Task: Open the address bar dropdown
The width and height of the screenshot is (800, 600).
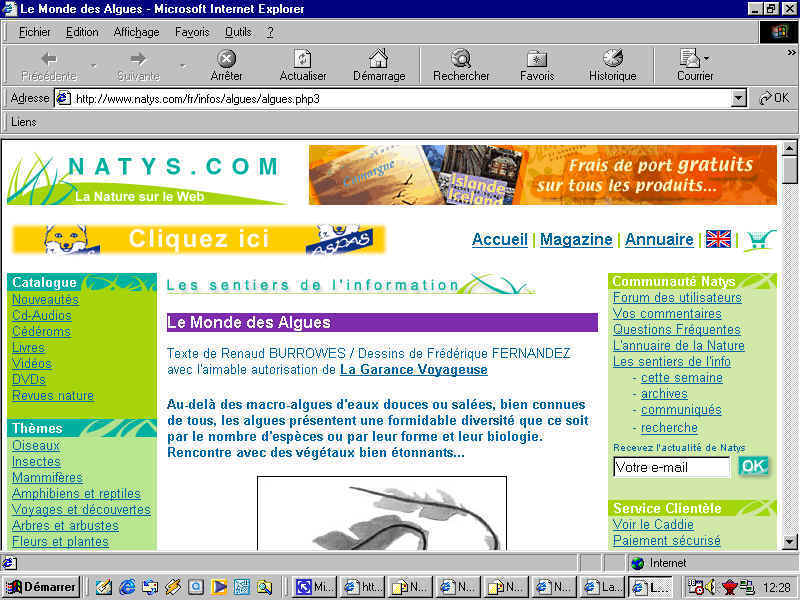Action: [738, 98]
